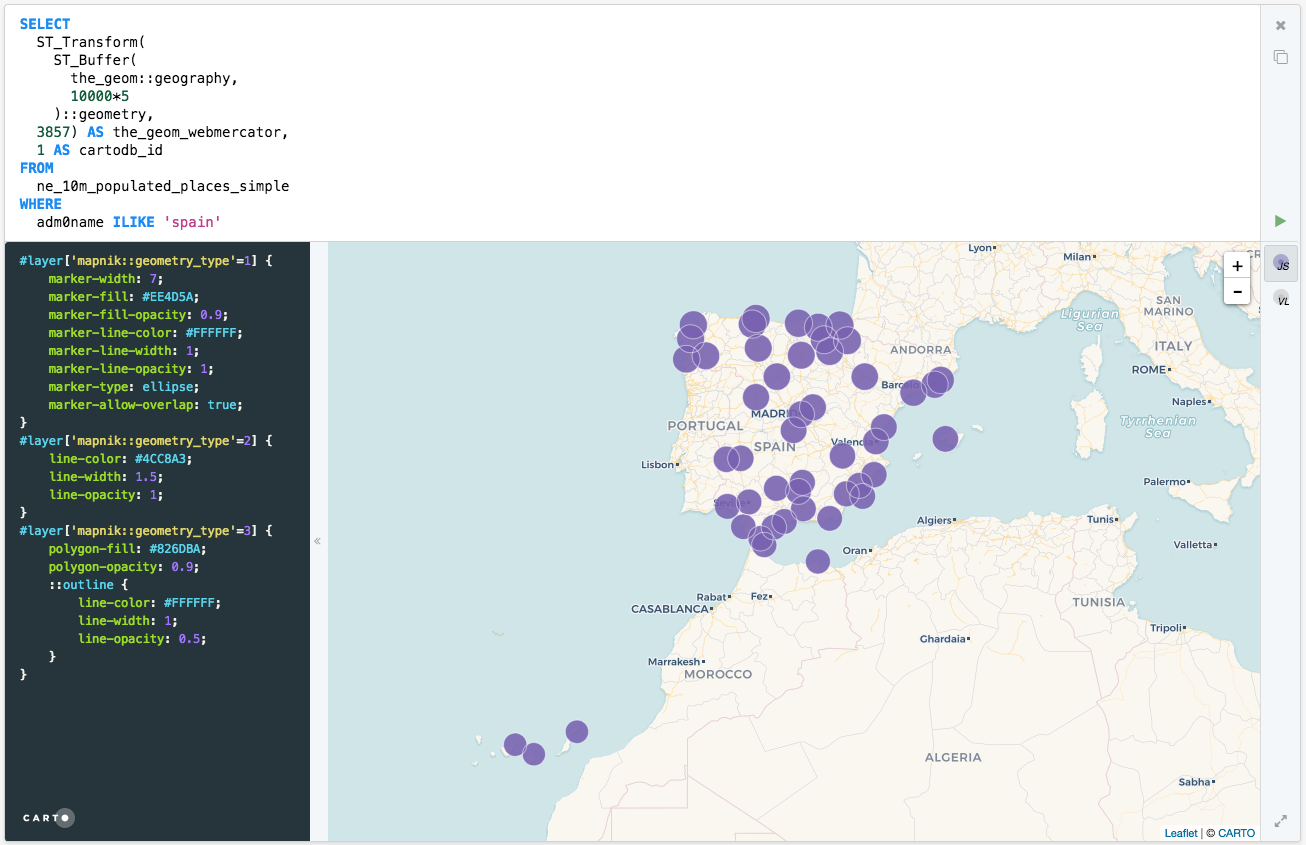Click the CARTO logo in the panel
The width and height of the screenshot is (1306, 845).
tap(48, 818)
